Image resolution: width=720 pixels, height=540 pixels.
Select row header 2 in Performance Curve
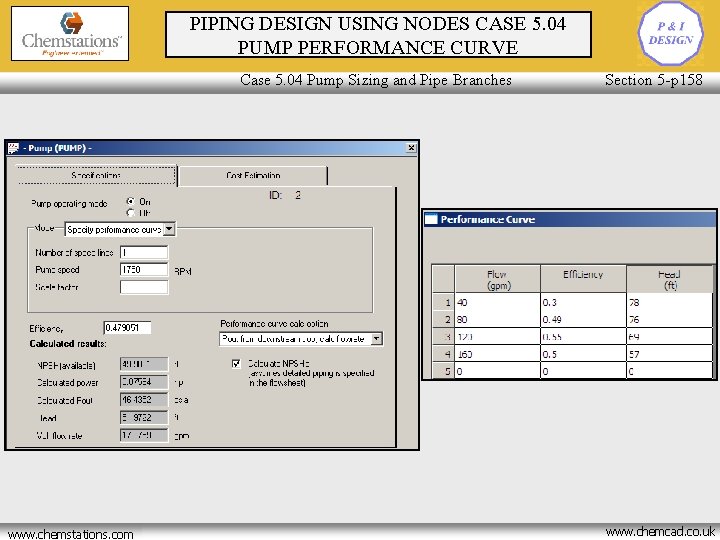click(444, 320)
